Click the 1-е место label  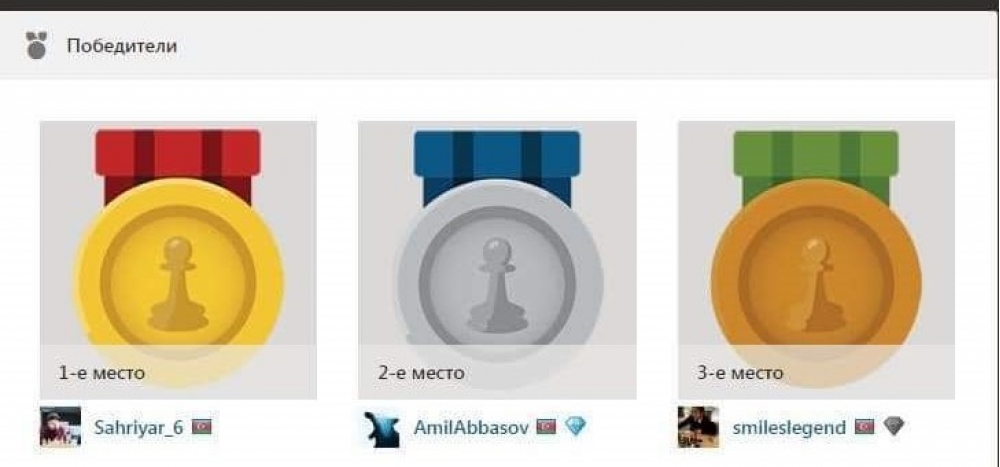click(102, 372)
